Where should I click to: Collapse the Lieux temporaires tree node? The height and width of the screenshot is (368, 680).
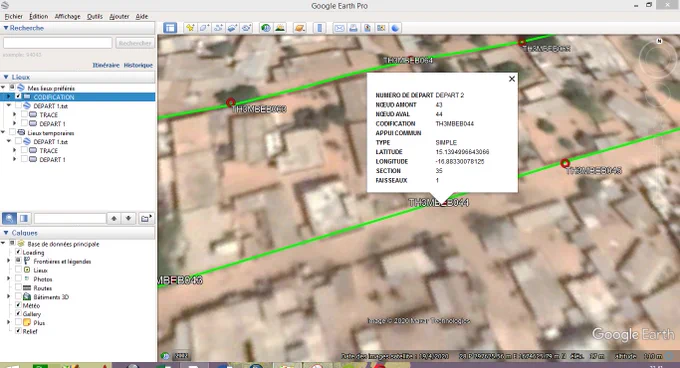3,132
